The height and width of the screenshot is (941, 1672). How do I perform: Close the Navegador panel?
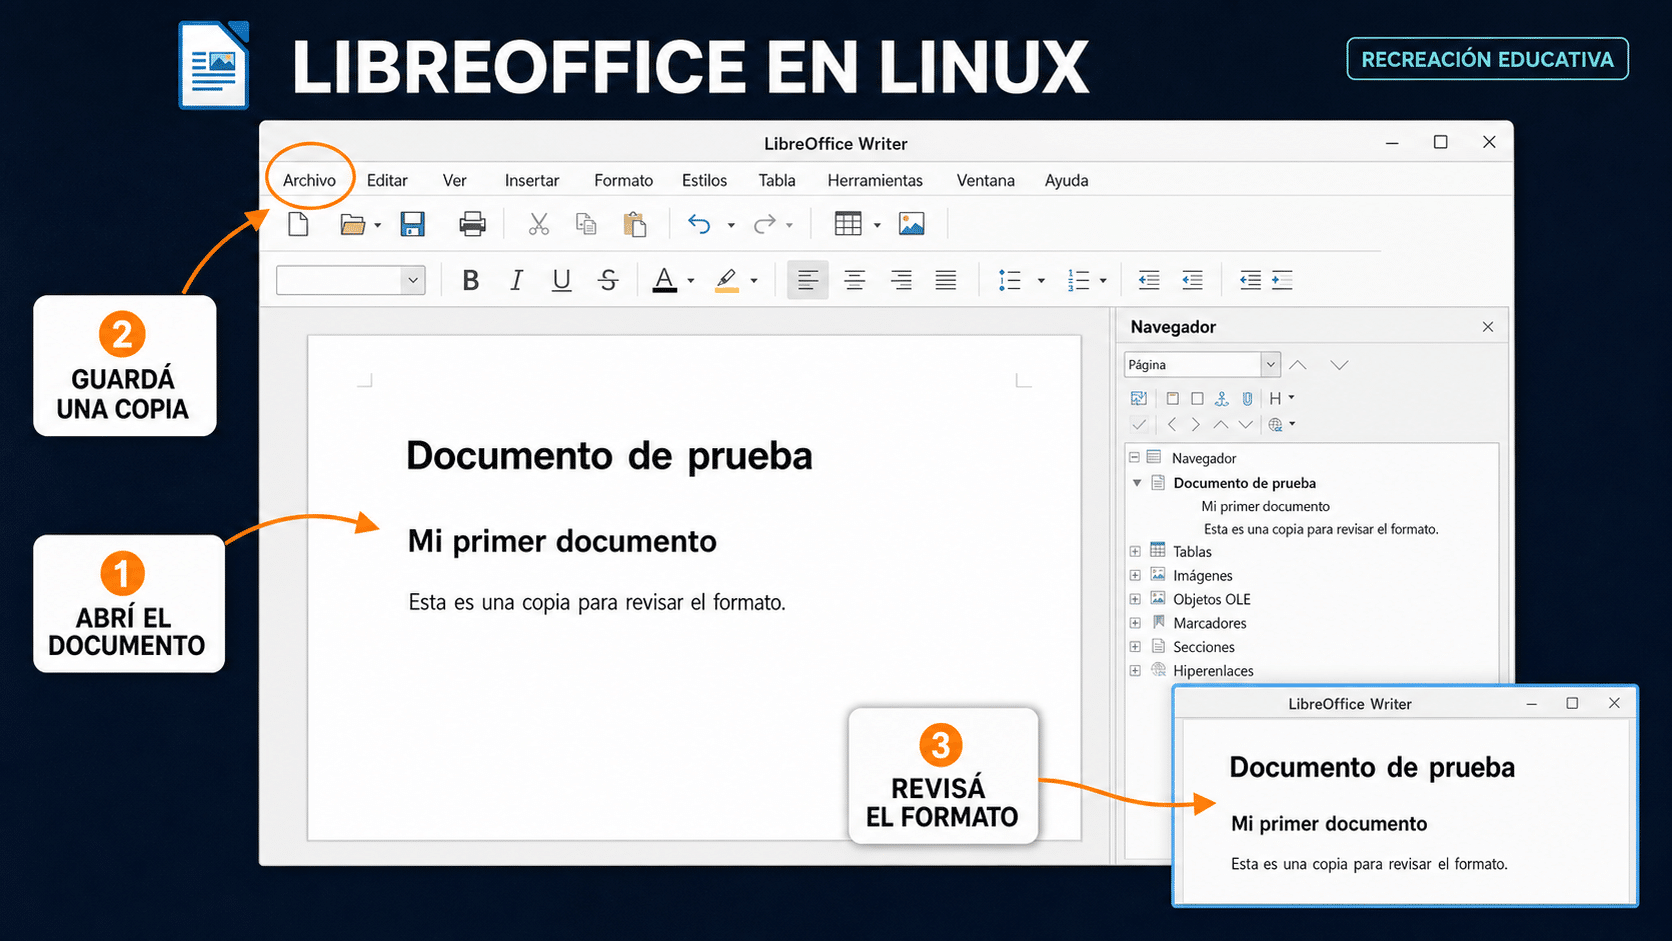[x=1488, y=327]
